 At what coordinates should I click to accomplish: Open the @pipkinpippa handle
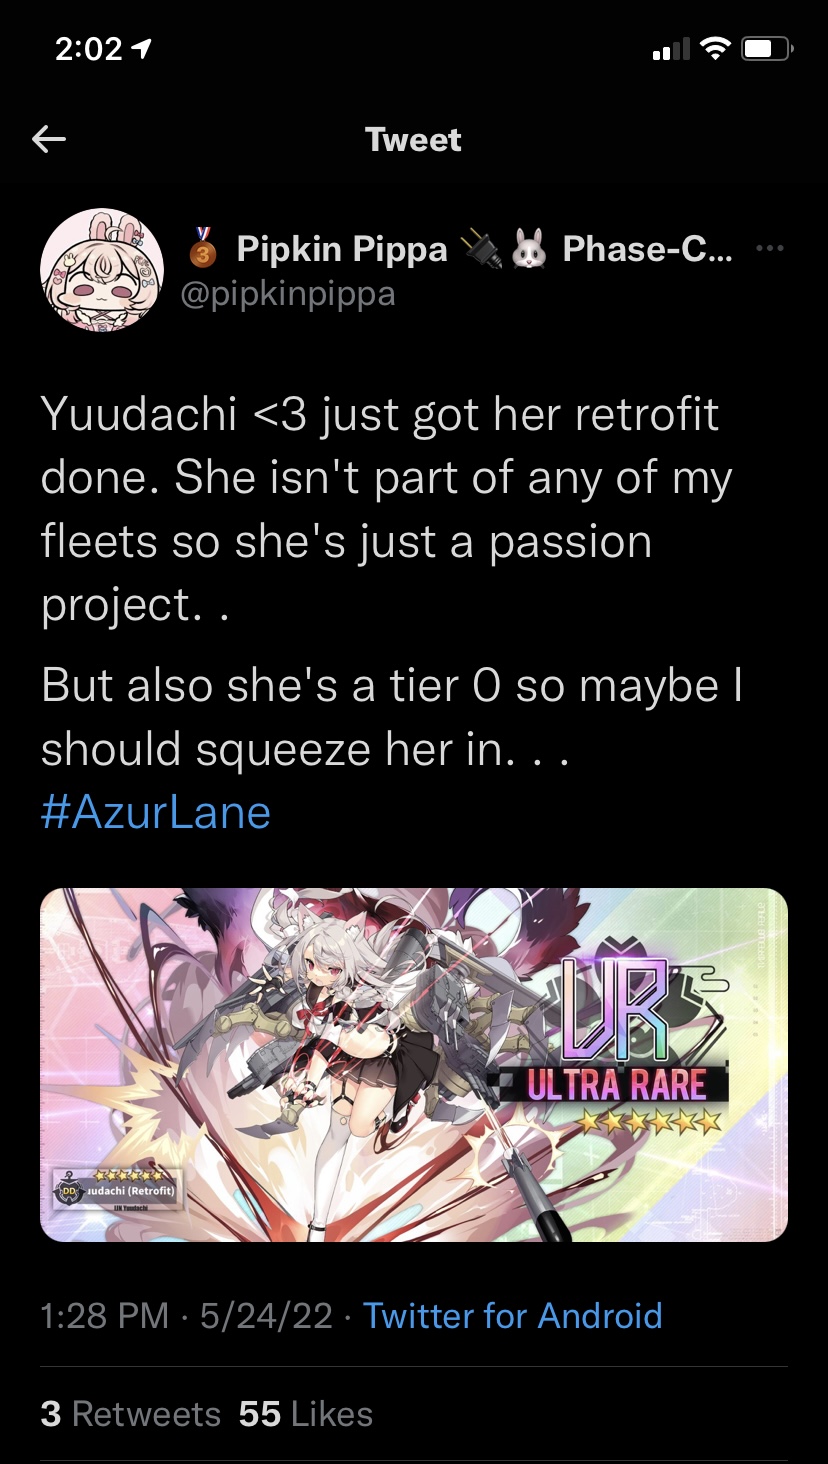[288, 294]
